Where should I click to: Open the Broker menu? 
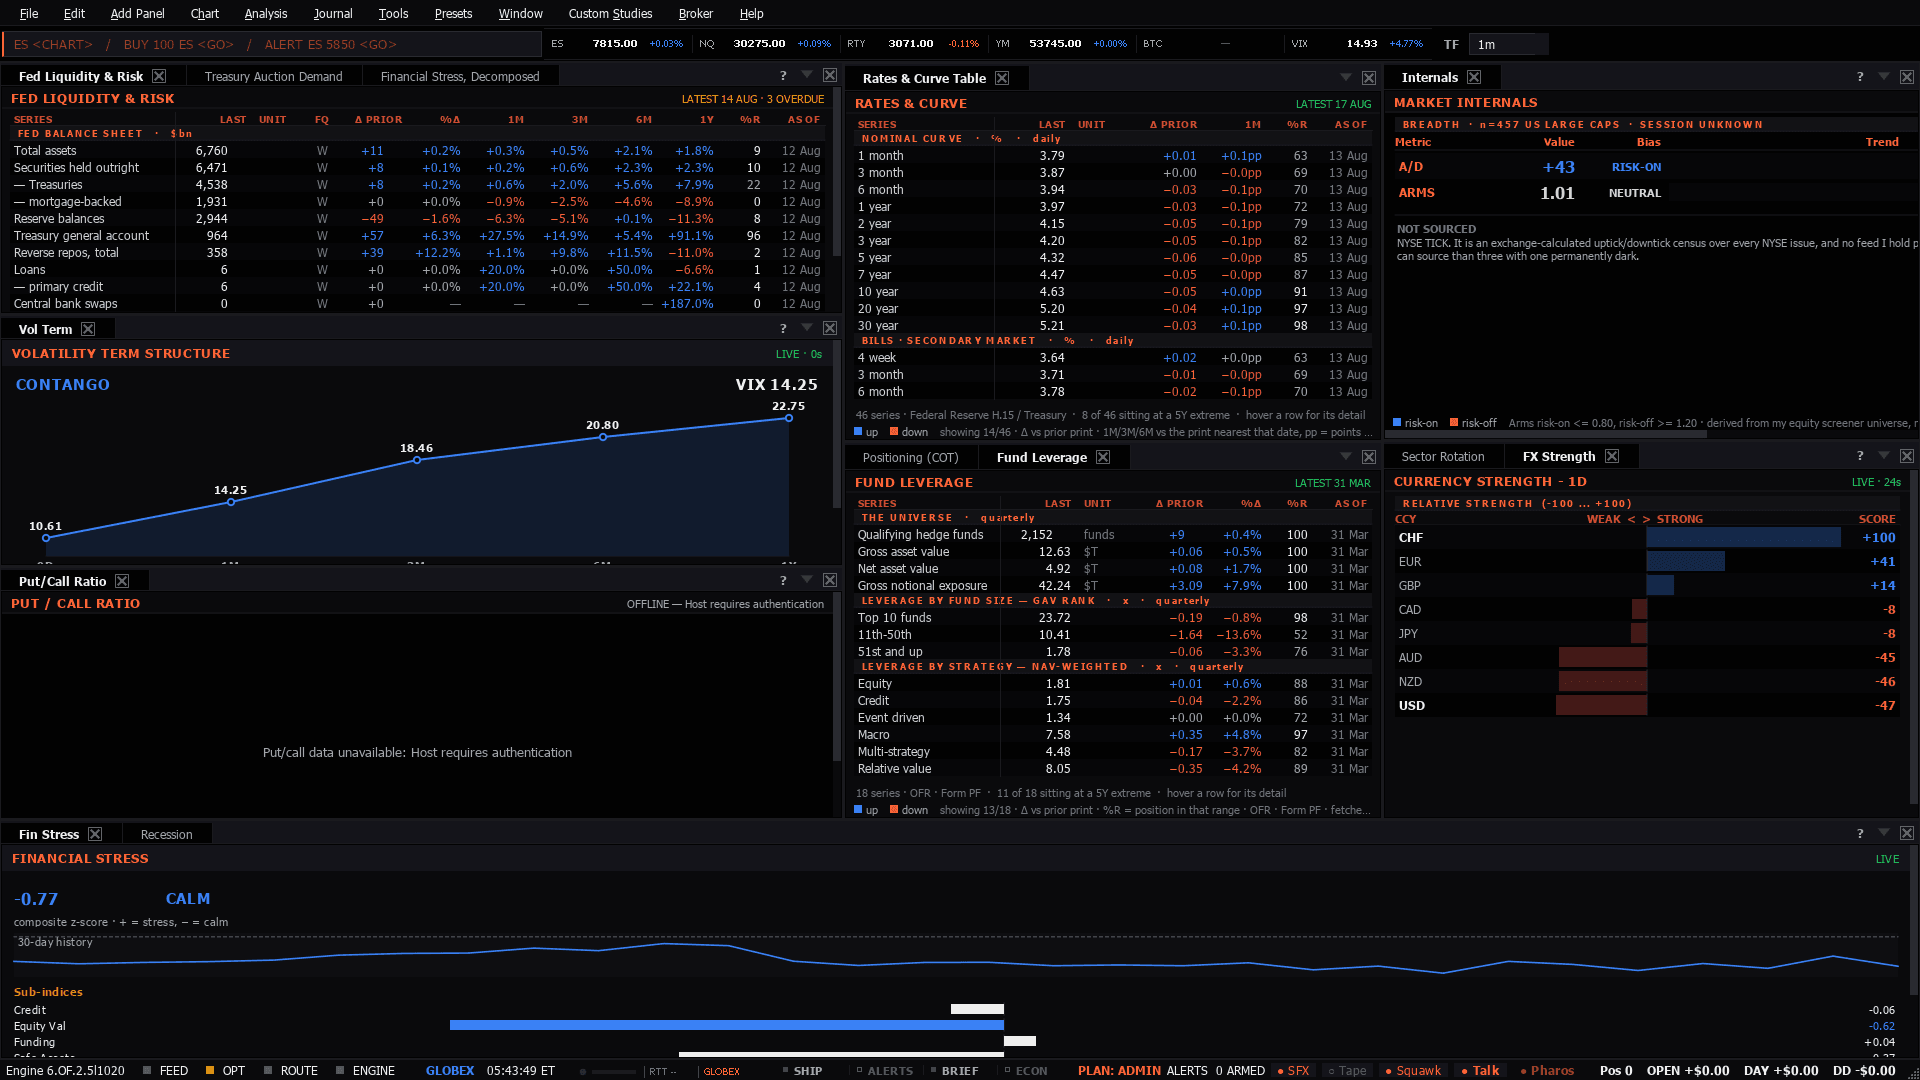(695, 13)
